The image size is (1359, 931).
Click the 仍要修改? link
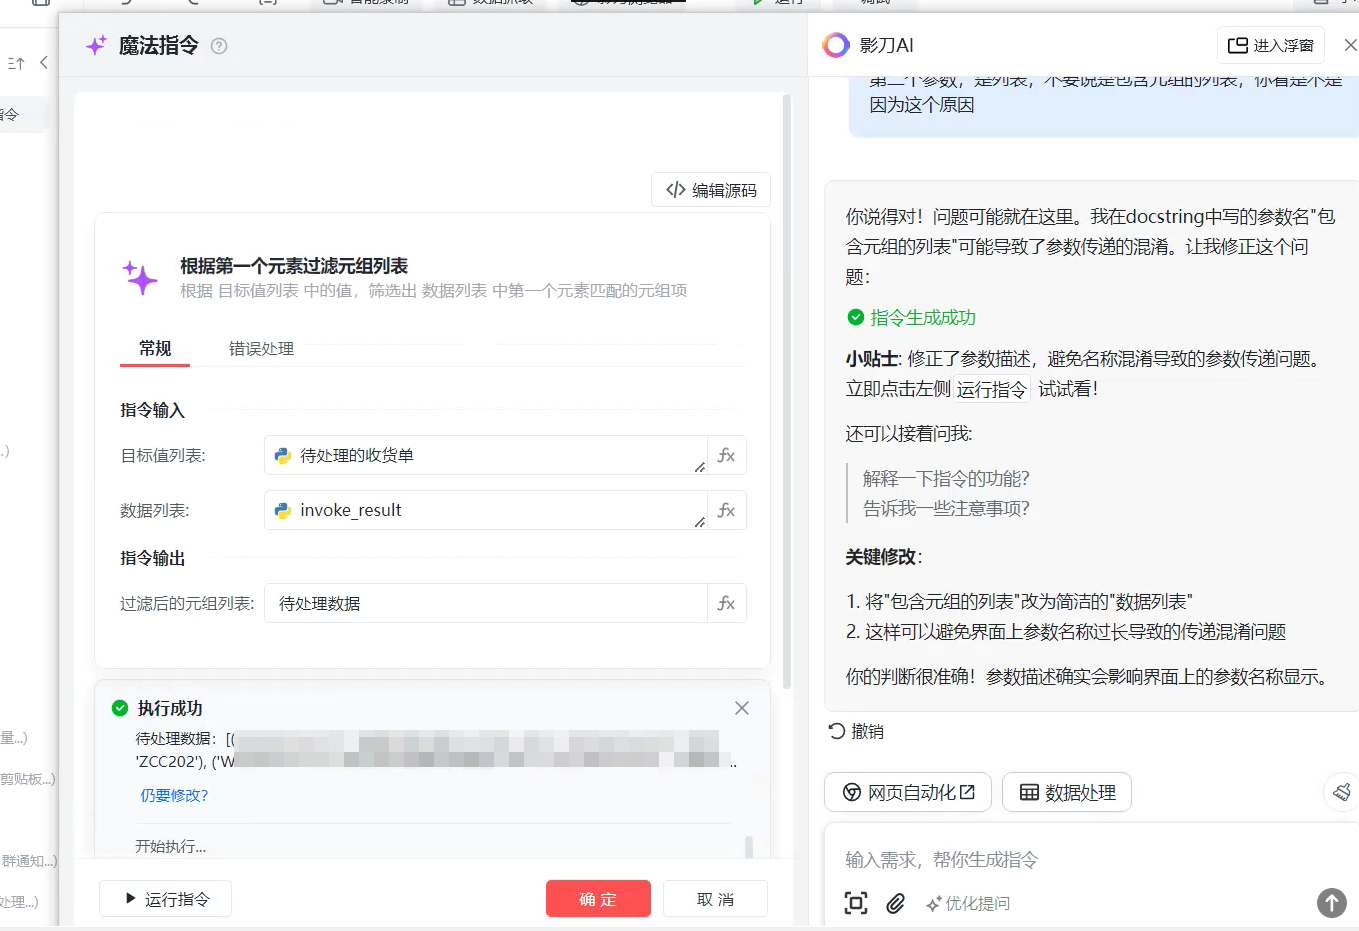tap(174, 796)
